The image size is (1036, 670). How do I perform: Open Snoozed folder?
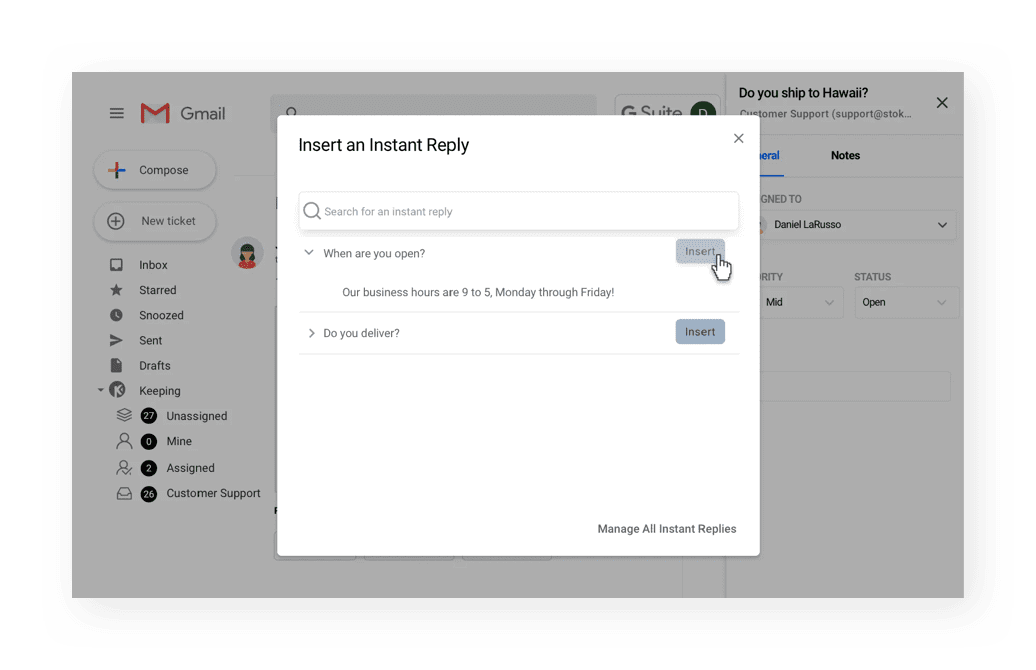click(161, 315)
